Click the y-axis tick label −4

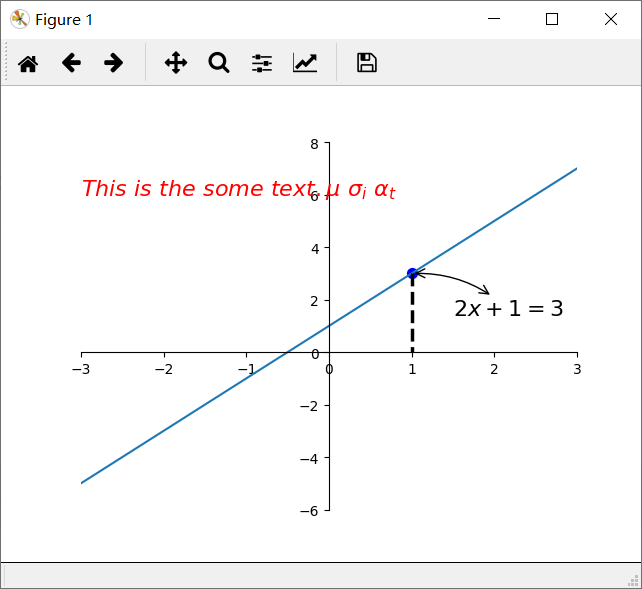click(309, 458)
